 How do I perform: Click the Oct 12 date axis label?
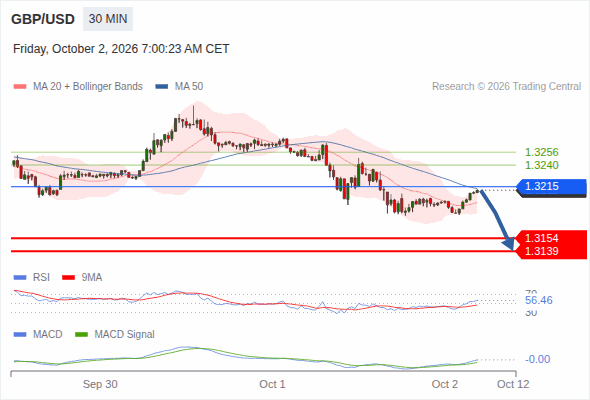(513, 384)
